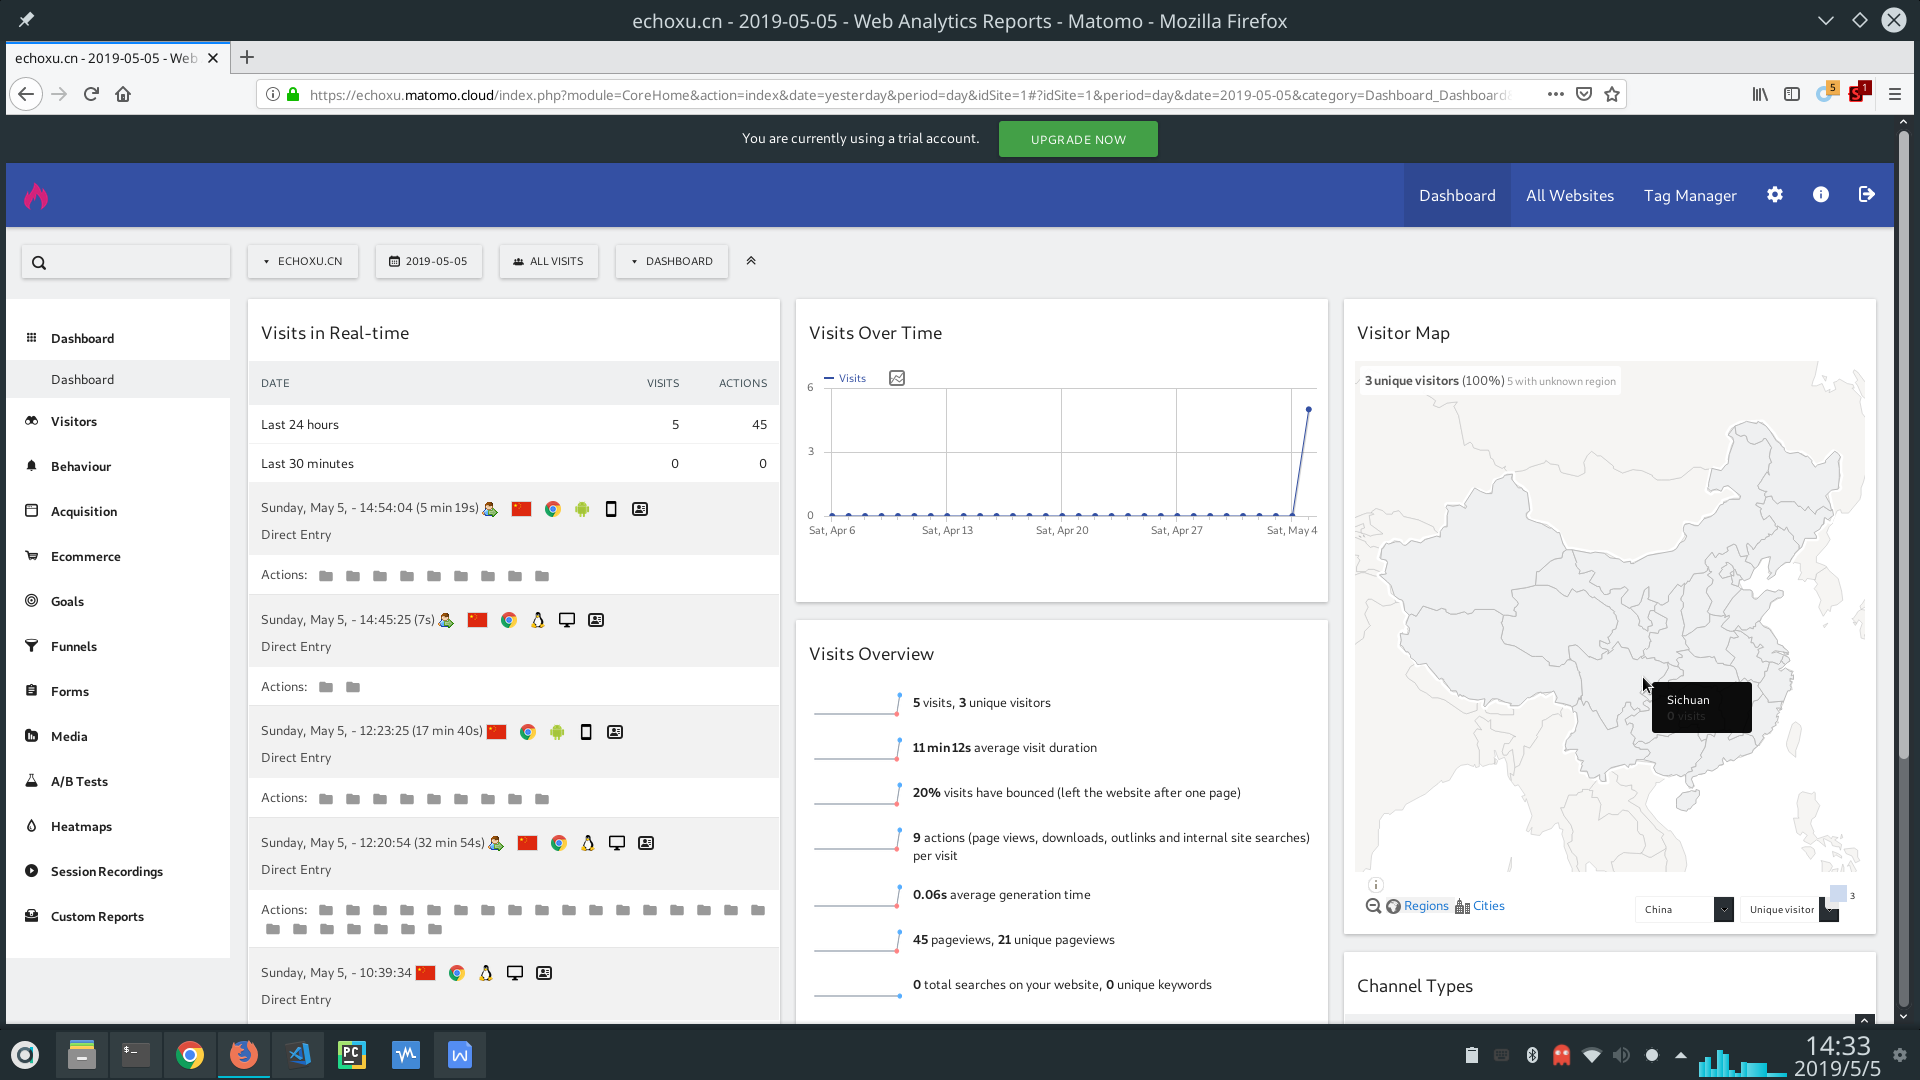Open All Websites in top navigation

1570,195
